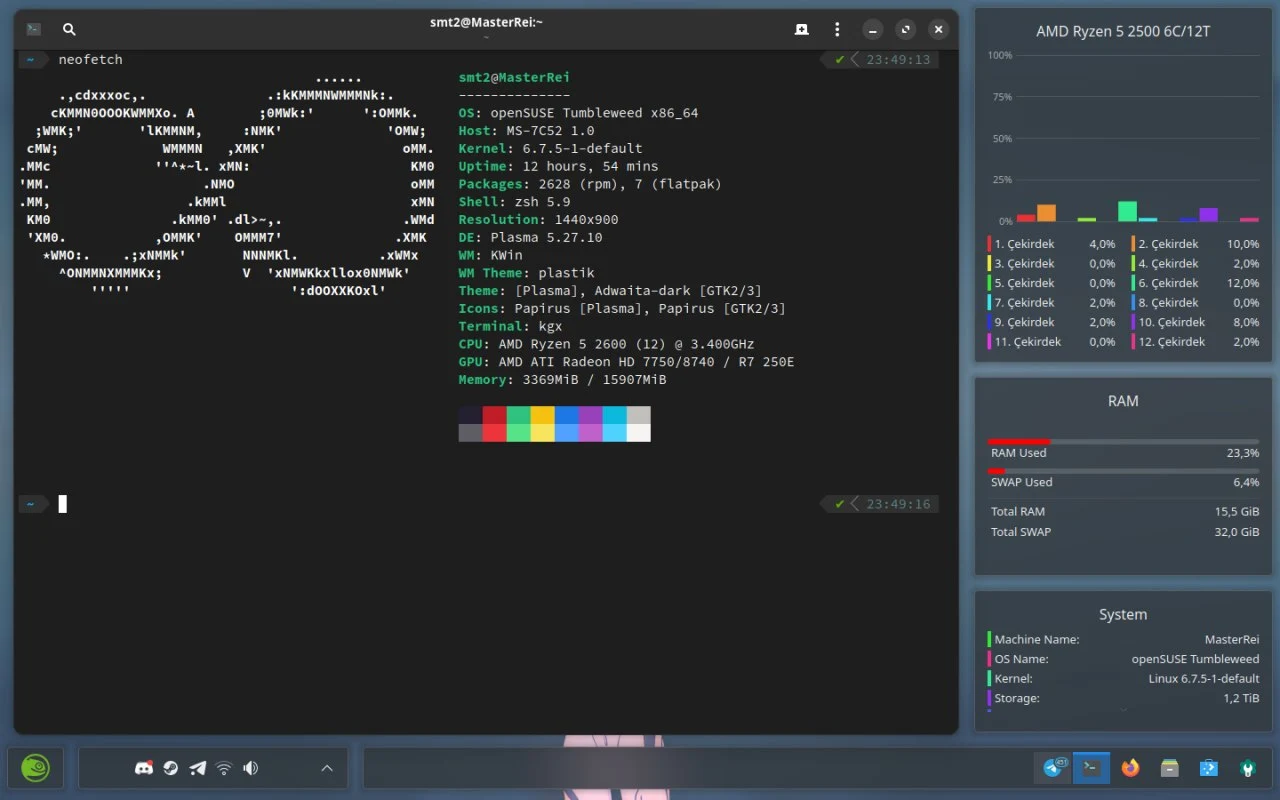The image size is (1280, 800).
Task: Maximize the terminal window
Action: pos(905,30)
